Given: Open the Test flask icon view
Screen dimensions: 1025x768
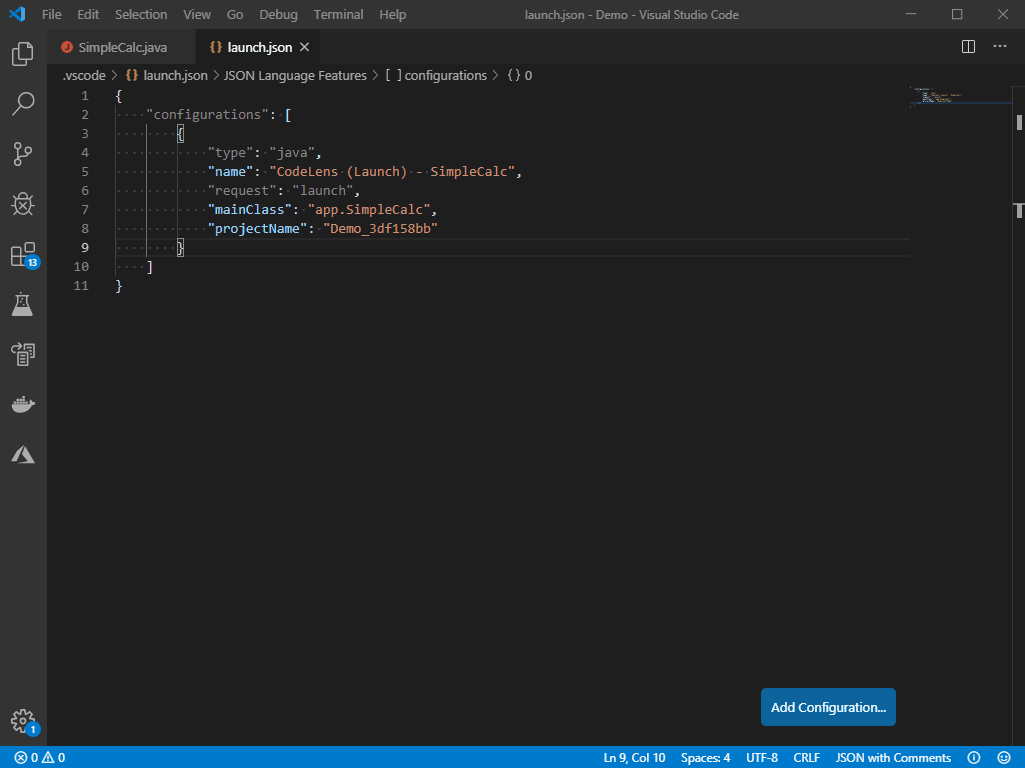Looking at the screenshot, I should 23,305.
